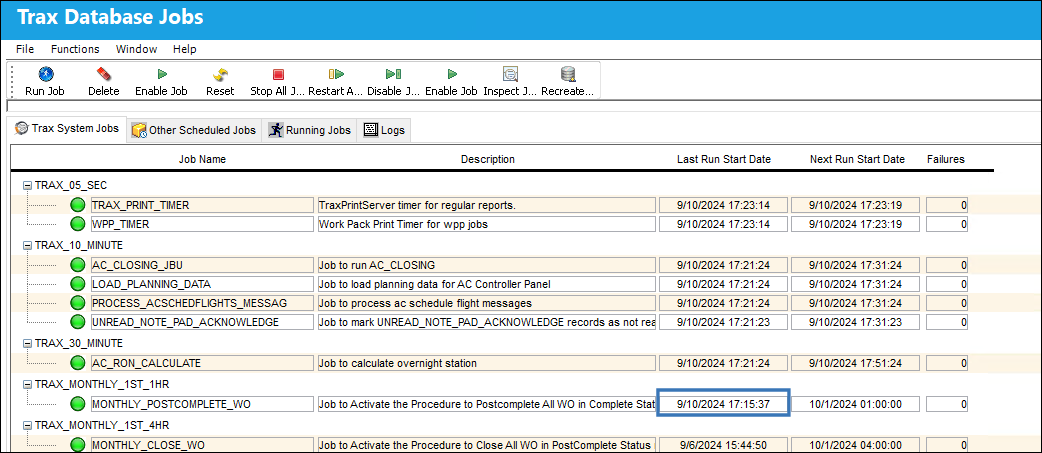Select the TRAX_PRINT_TIMER job name
This screenshot has width=1042, height=453.
click(x=202, y=205)
